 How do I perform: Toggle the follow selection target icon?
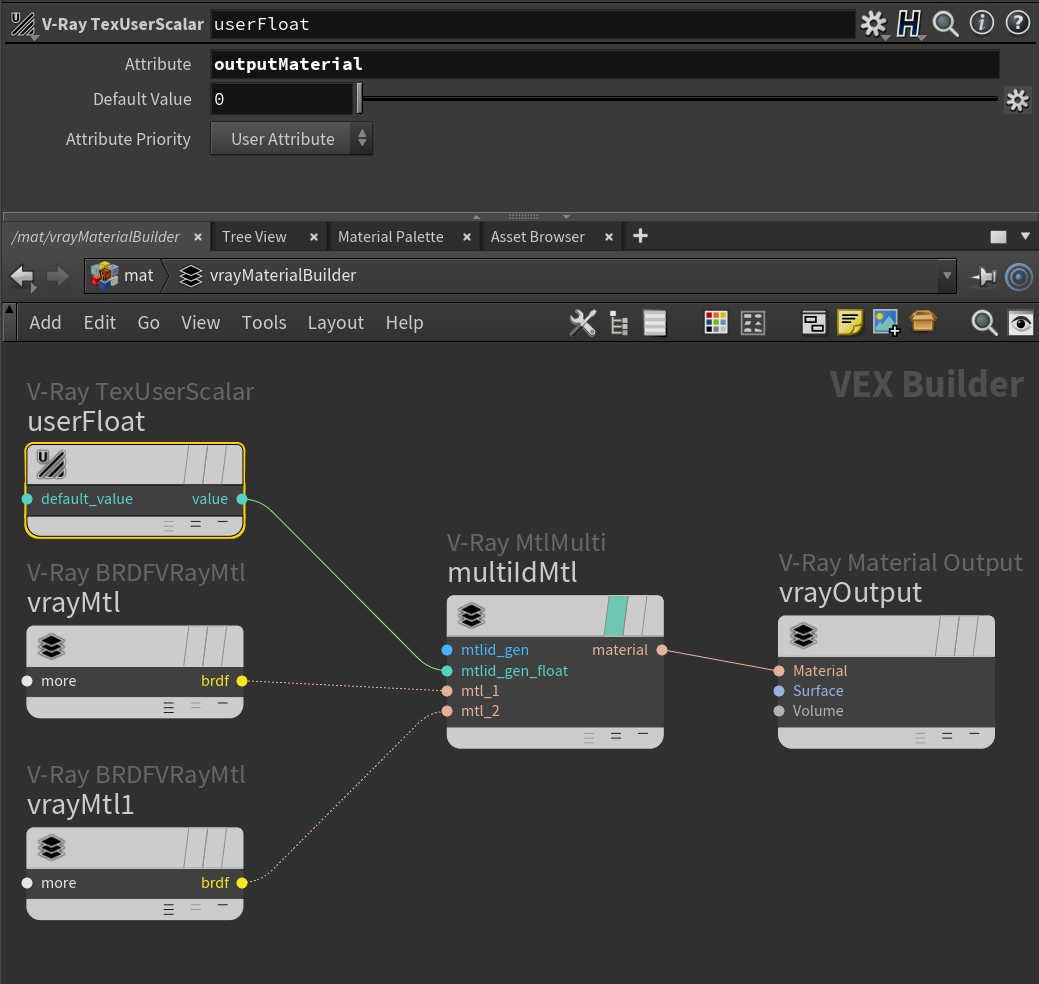point(1018,276)
